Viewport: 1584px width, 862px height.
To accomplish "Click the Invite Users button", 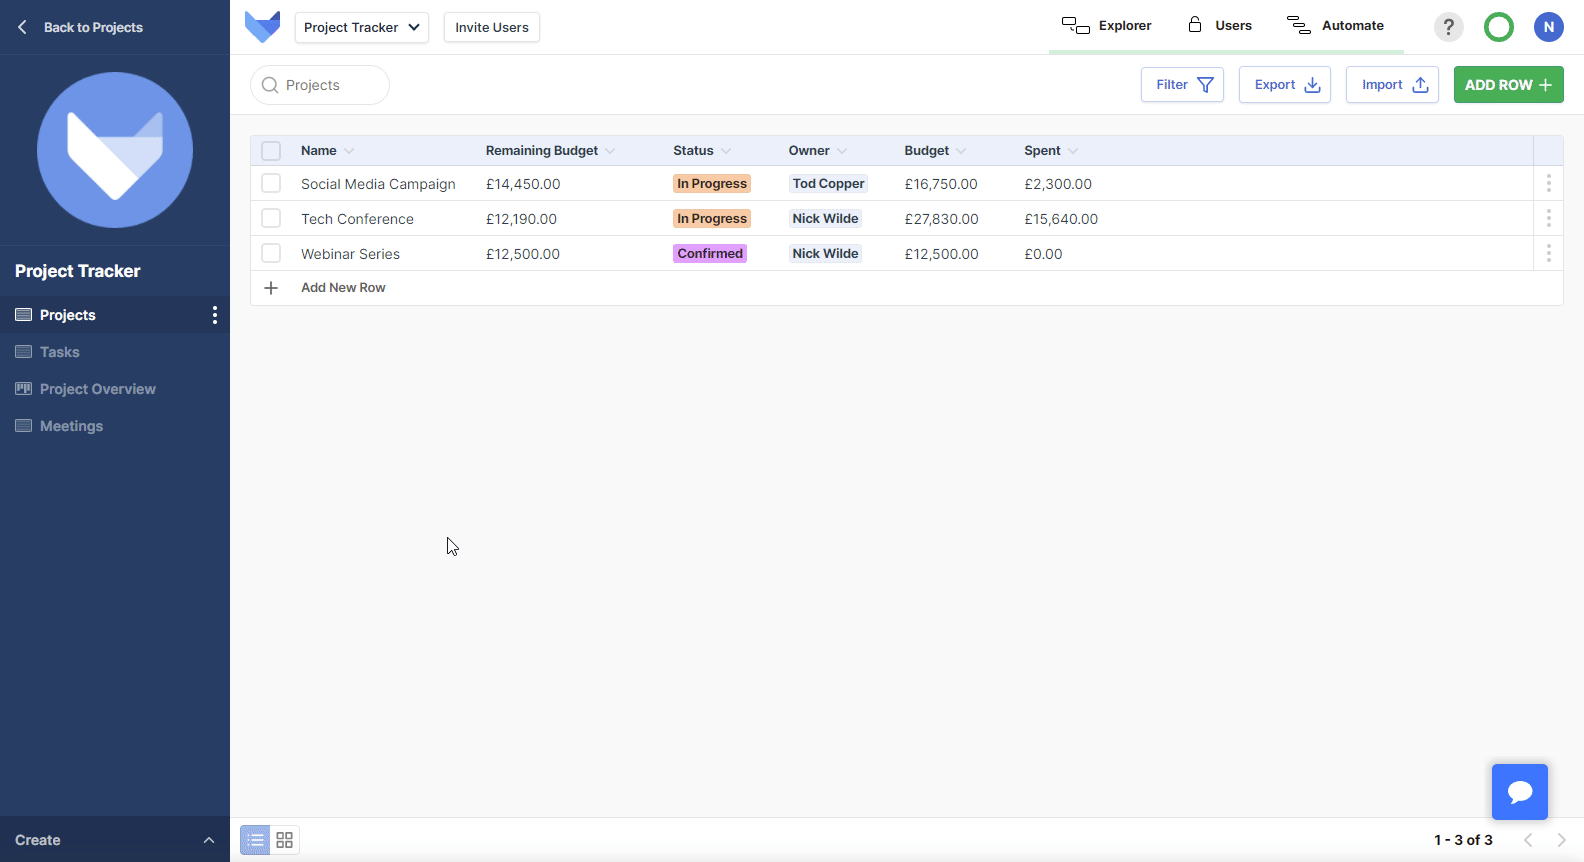I will coord(491,27).
